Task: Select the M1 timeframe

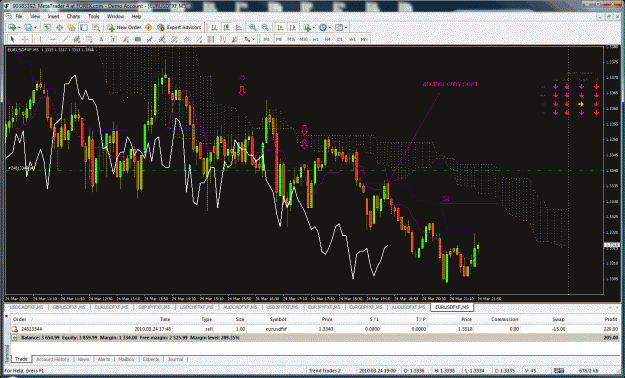Action: 267,39
